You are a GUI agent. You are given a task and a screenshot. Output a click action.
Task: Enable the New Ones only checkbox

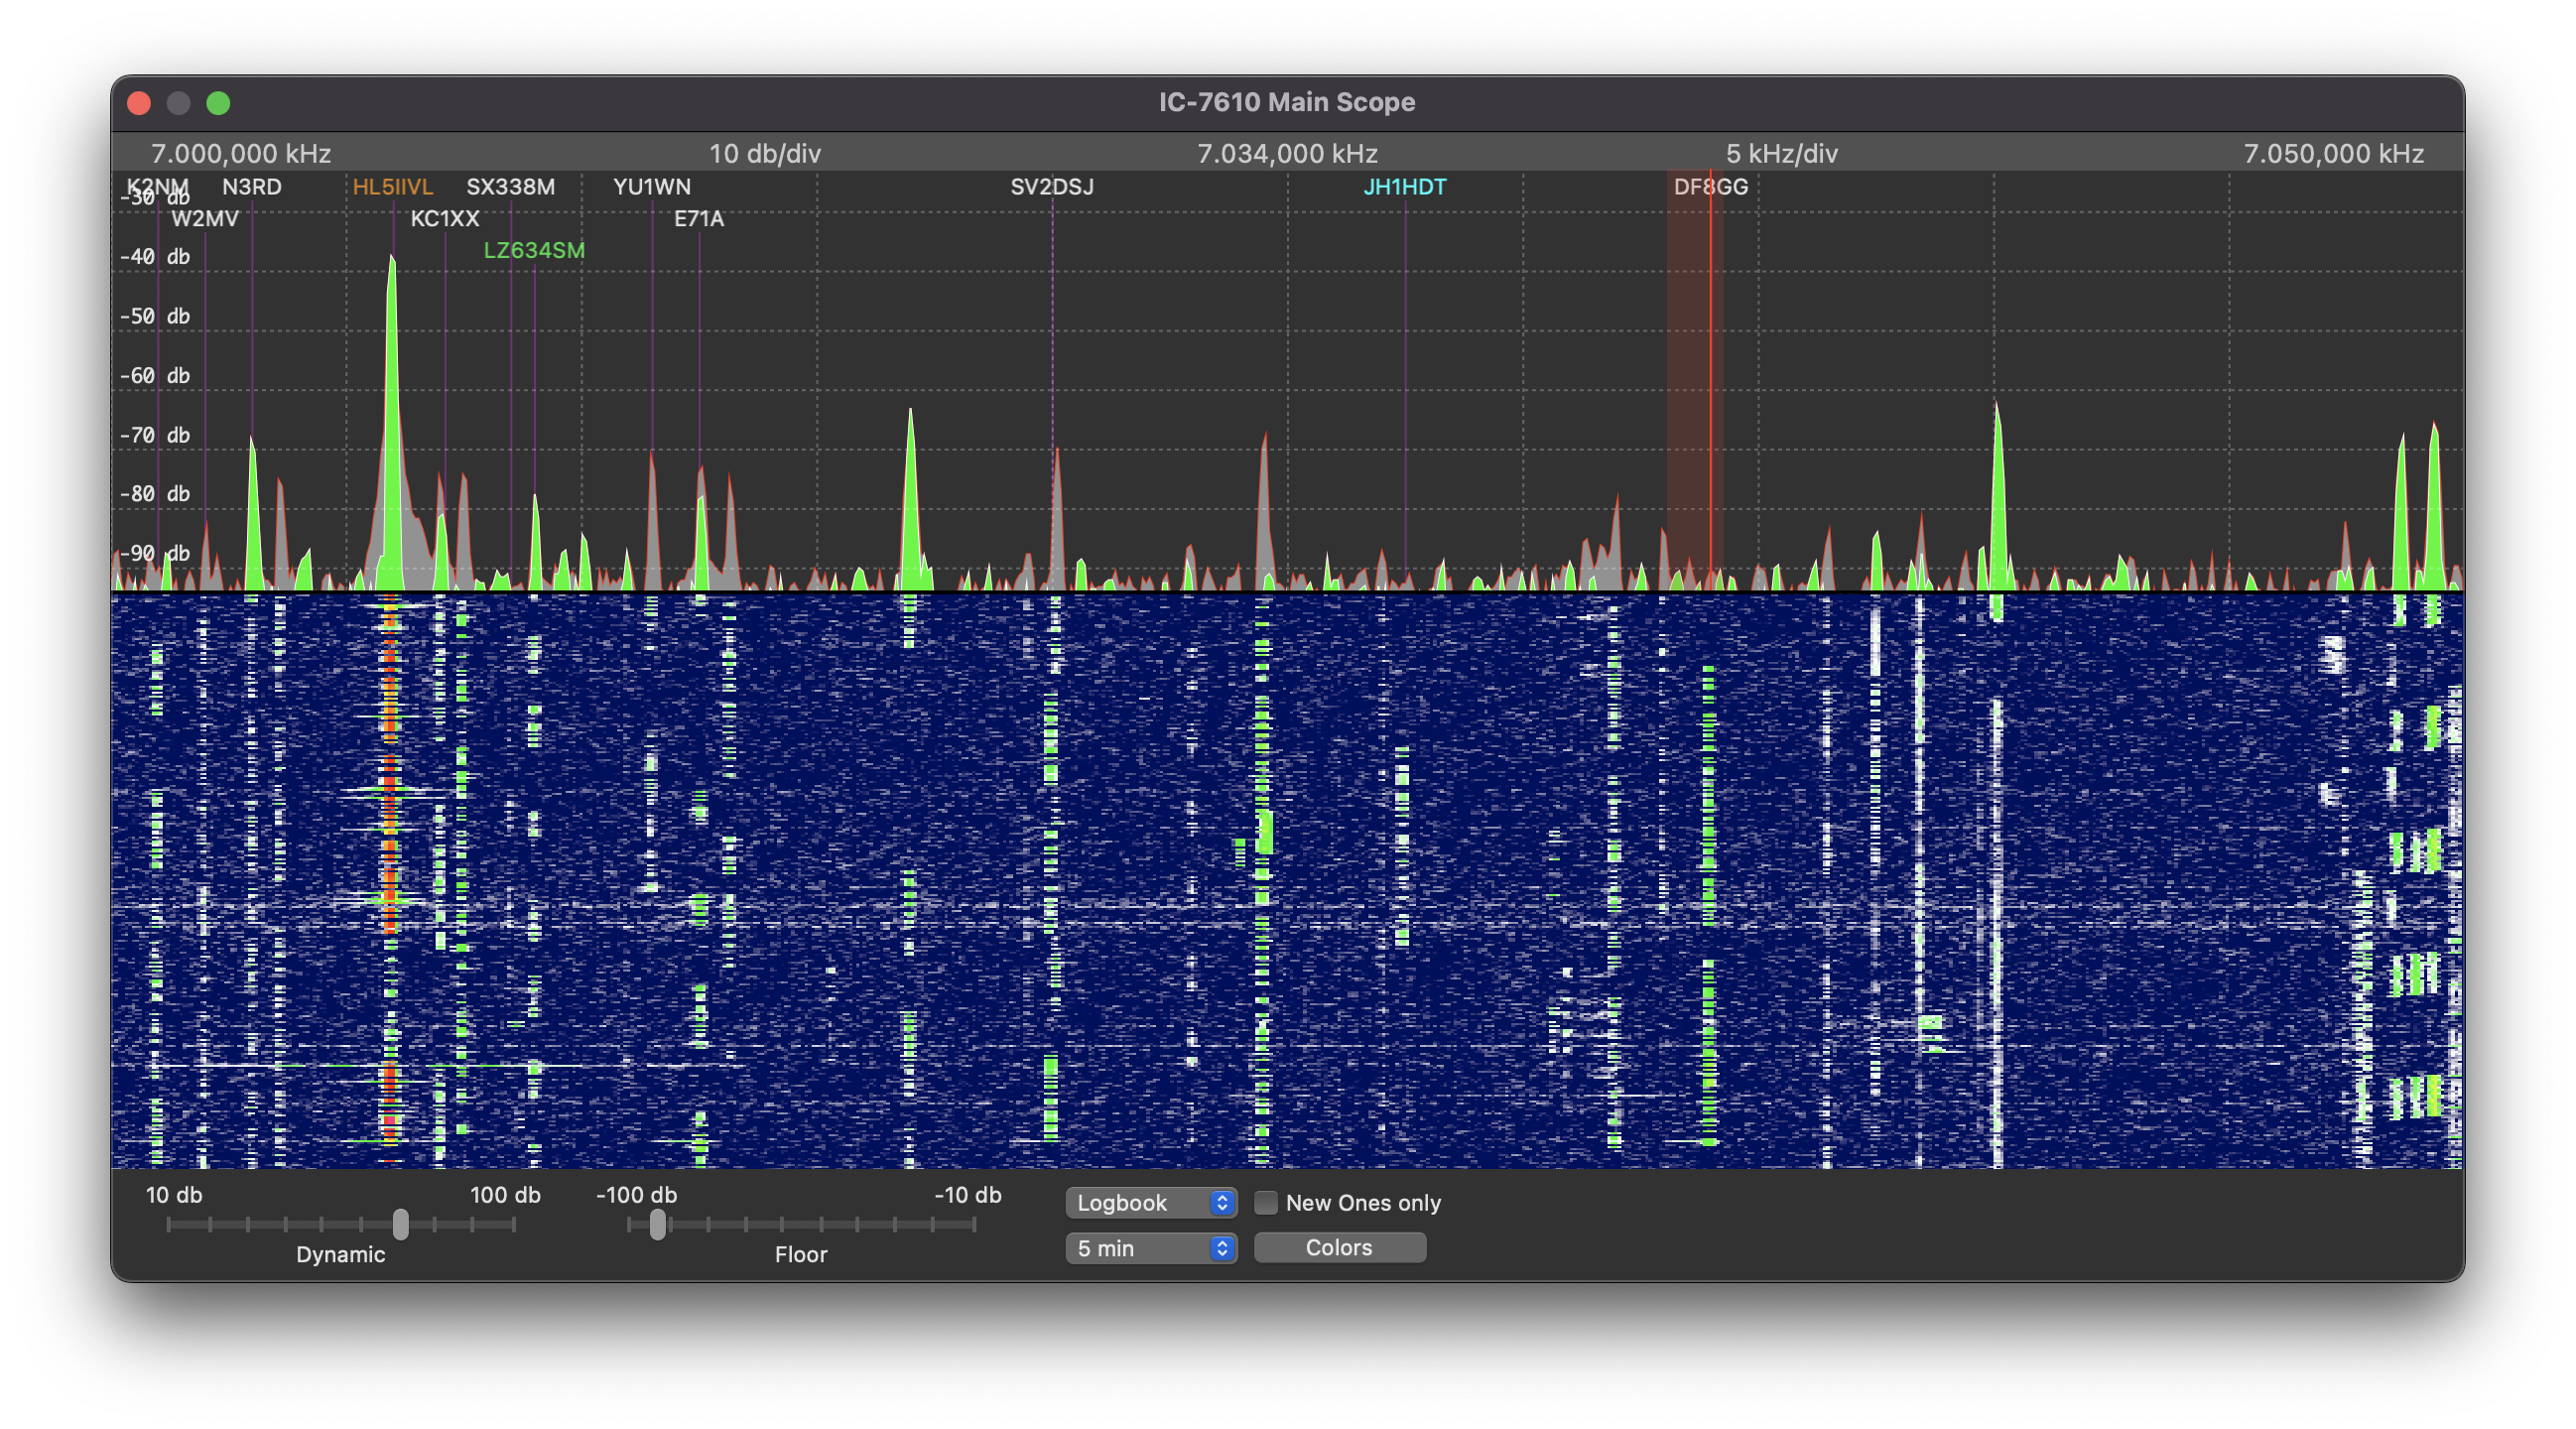(x=1265, y=1203)
